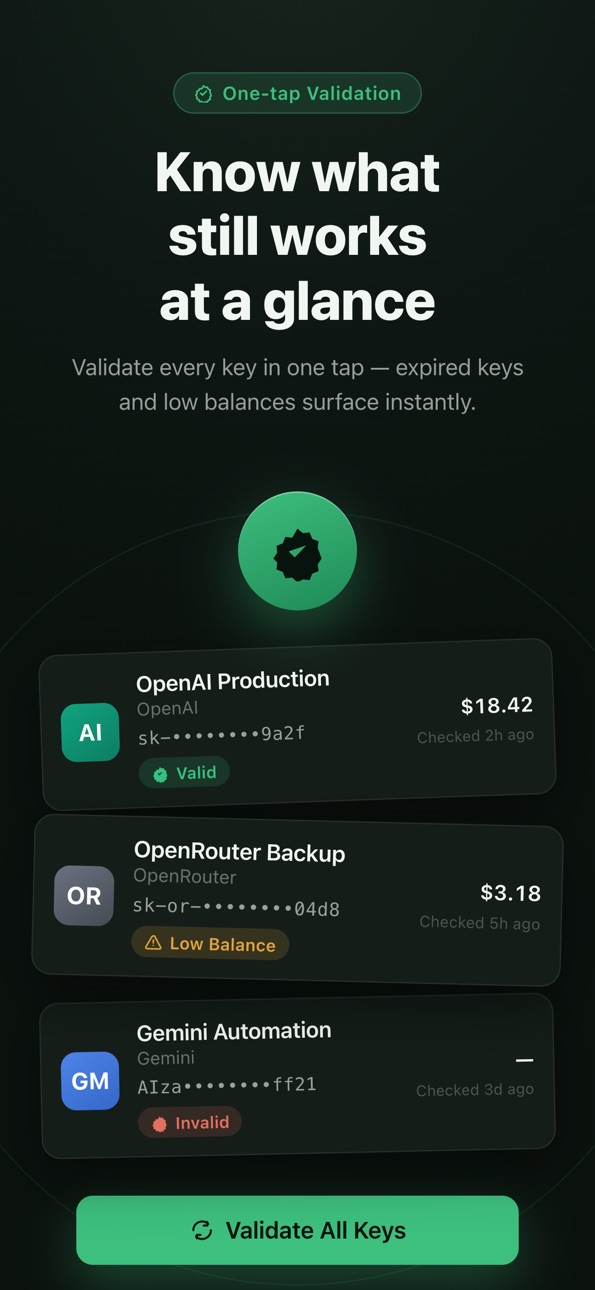Viewport: 595px width, 1290px height.
Task: Click the badge icon in One-tap Validation pill
Action: 203,94
